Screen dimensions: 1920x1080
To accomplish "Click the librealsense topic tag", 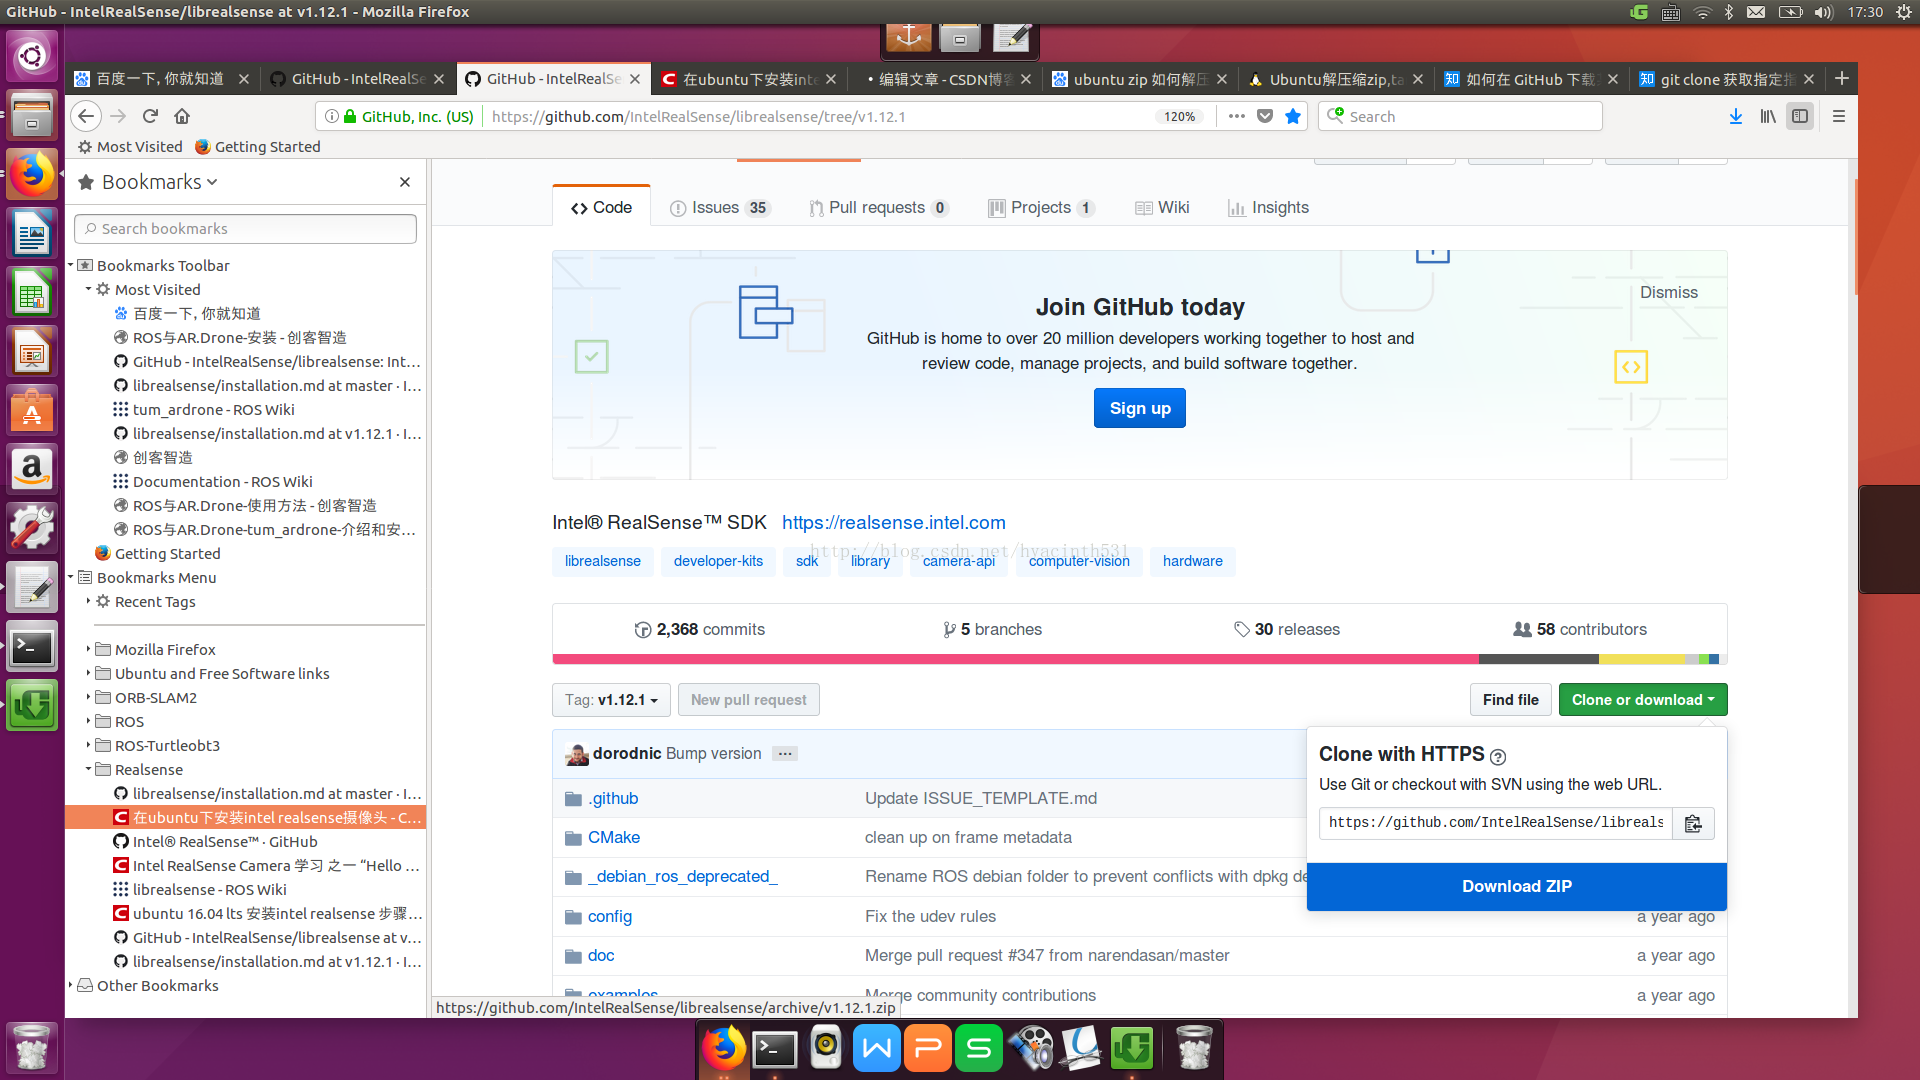I will [602, 561].
